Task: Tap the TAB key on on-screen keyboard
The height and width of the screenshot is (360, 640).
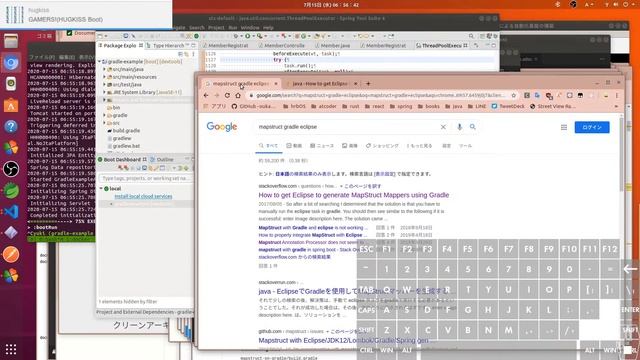Action: [366, 289]
